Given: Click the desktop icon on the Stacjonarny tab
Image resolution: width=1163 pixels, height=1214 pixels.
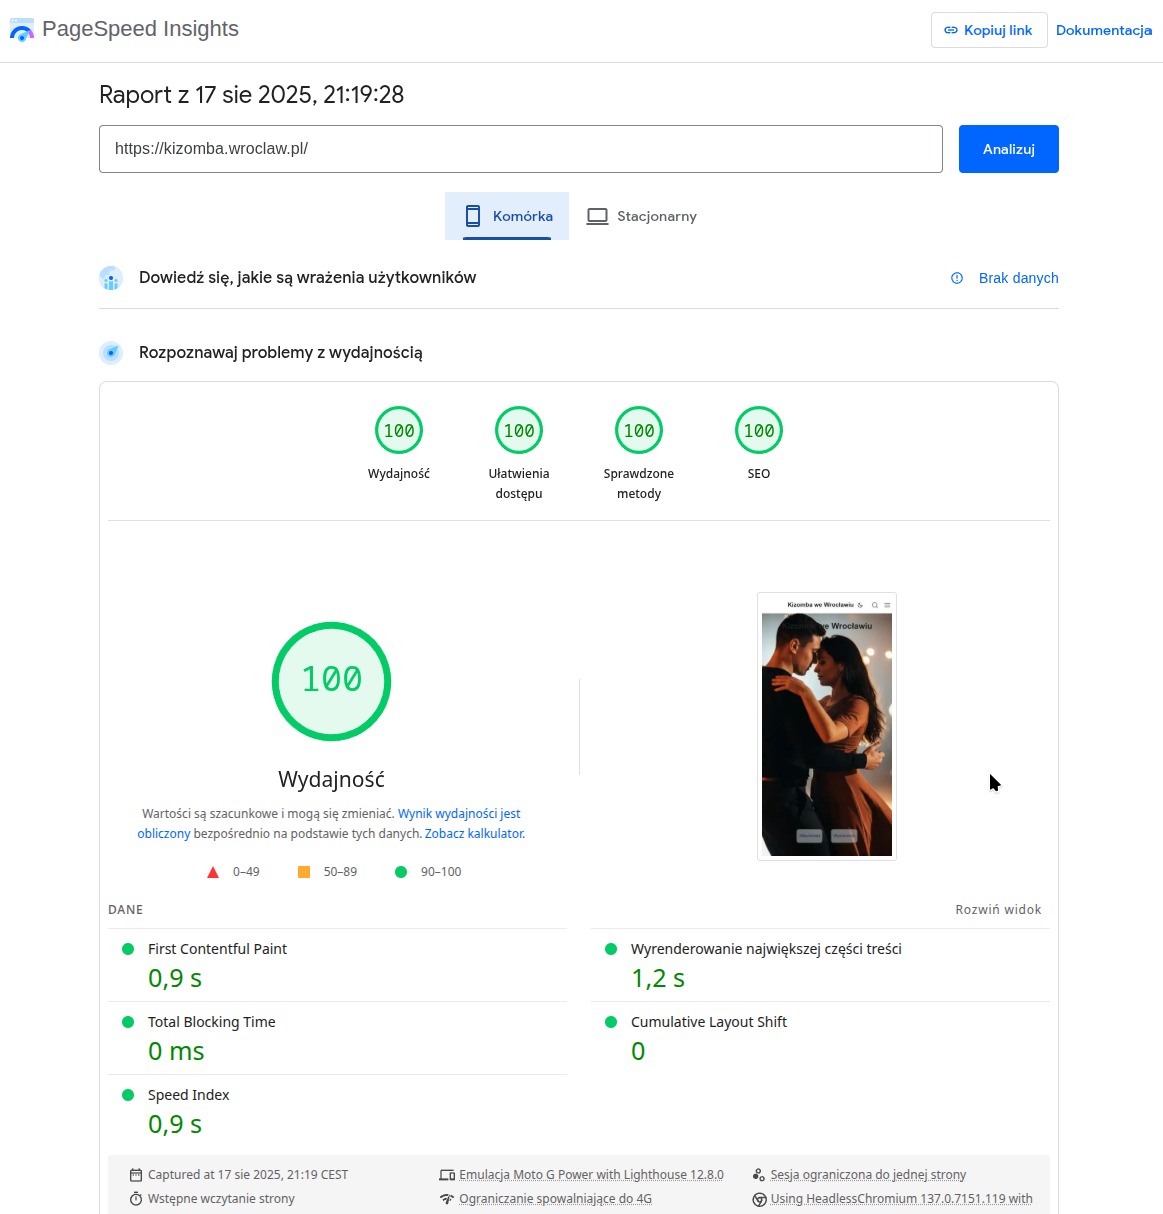Looking at the screenshot, I should [x=597, y=215].
